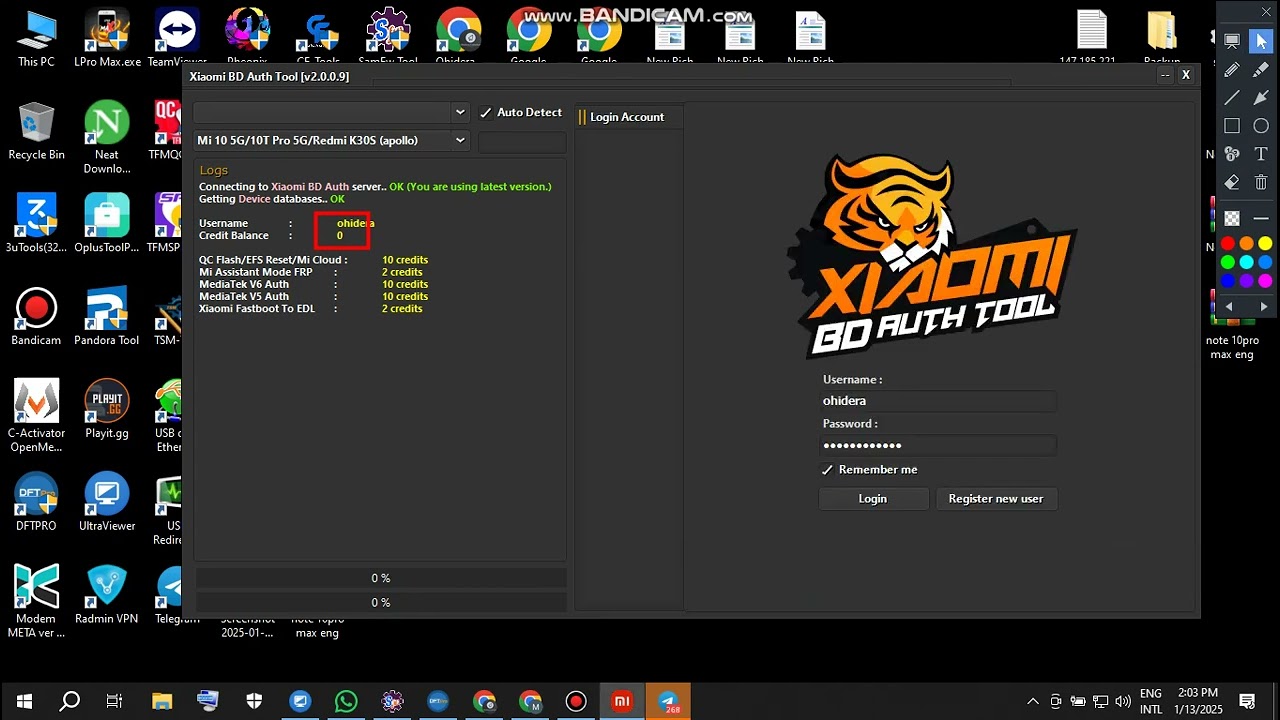The width and height of the screenshot is (1280, 720).
Task: Open 3uTools desktop shortcut
Action: (36, 223)
